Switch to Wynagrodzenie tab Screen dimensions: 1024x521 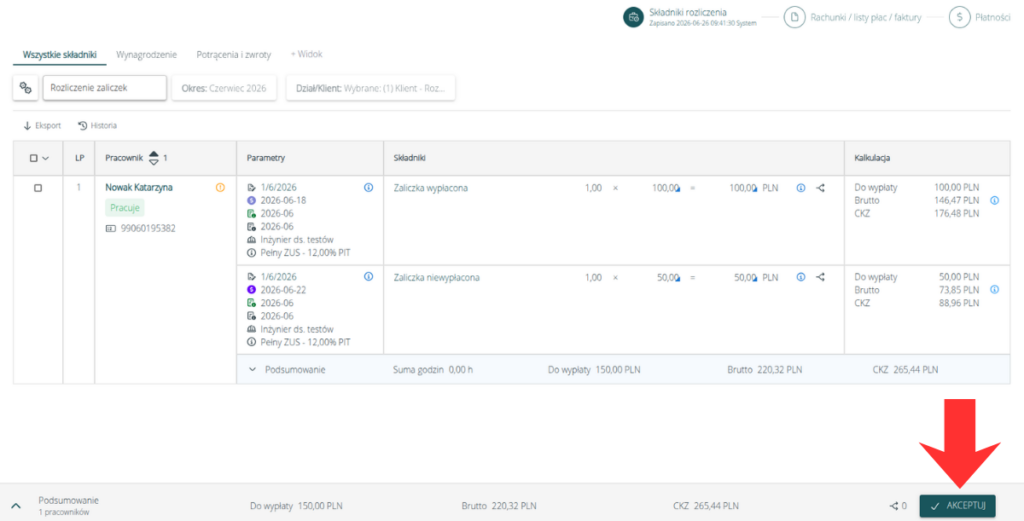click(x=146, y=55)
